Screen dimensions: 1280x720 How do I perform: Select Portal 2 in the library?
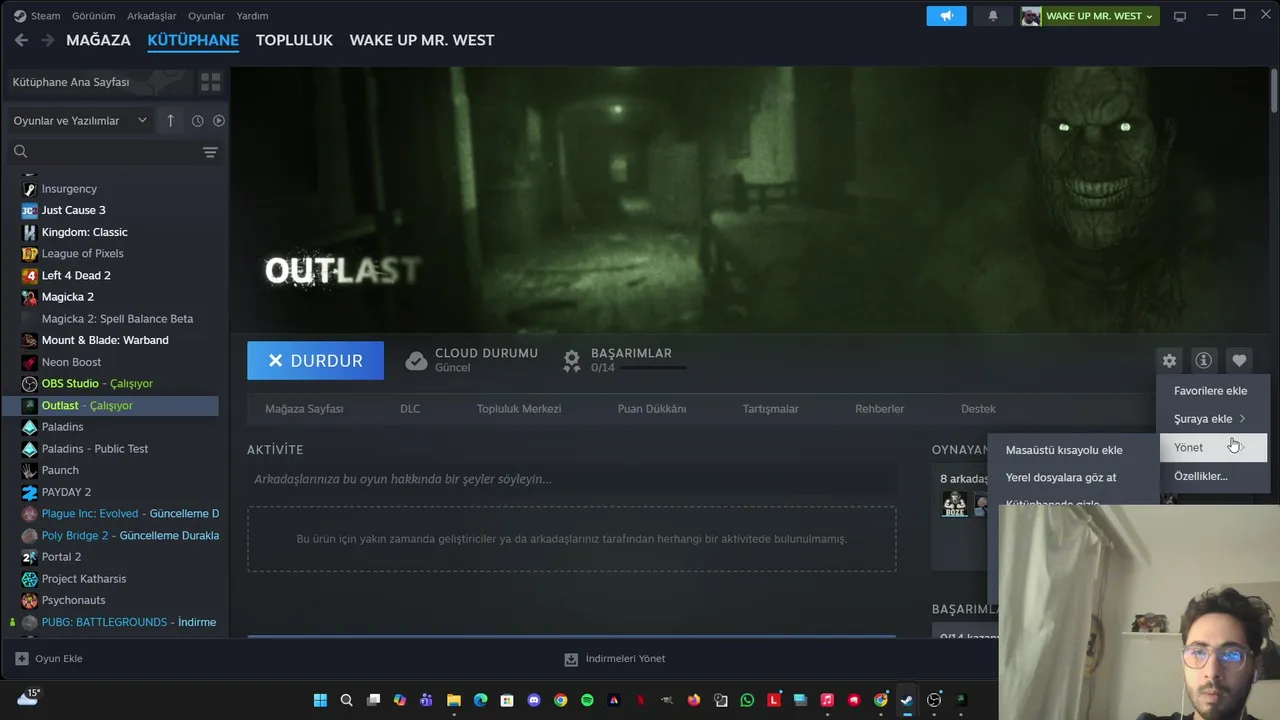point(61,557)
